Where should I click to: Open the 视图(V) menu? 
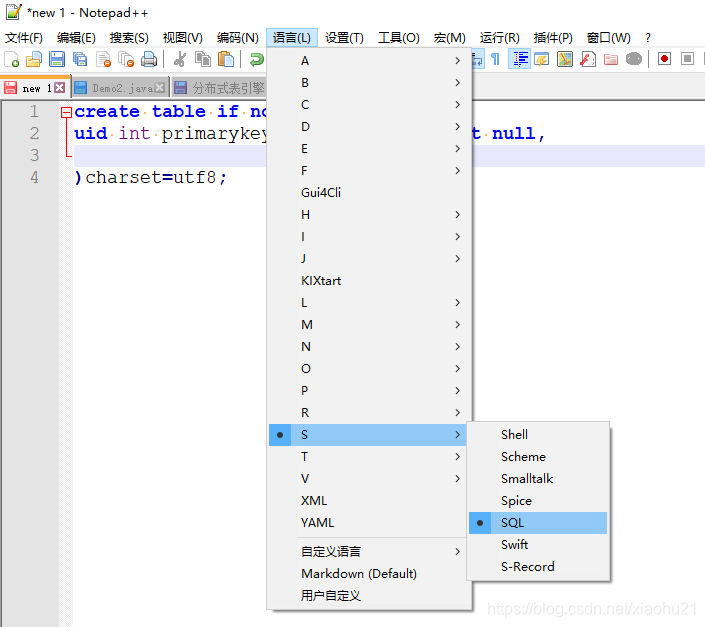(x=183, y=38)
